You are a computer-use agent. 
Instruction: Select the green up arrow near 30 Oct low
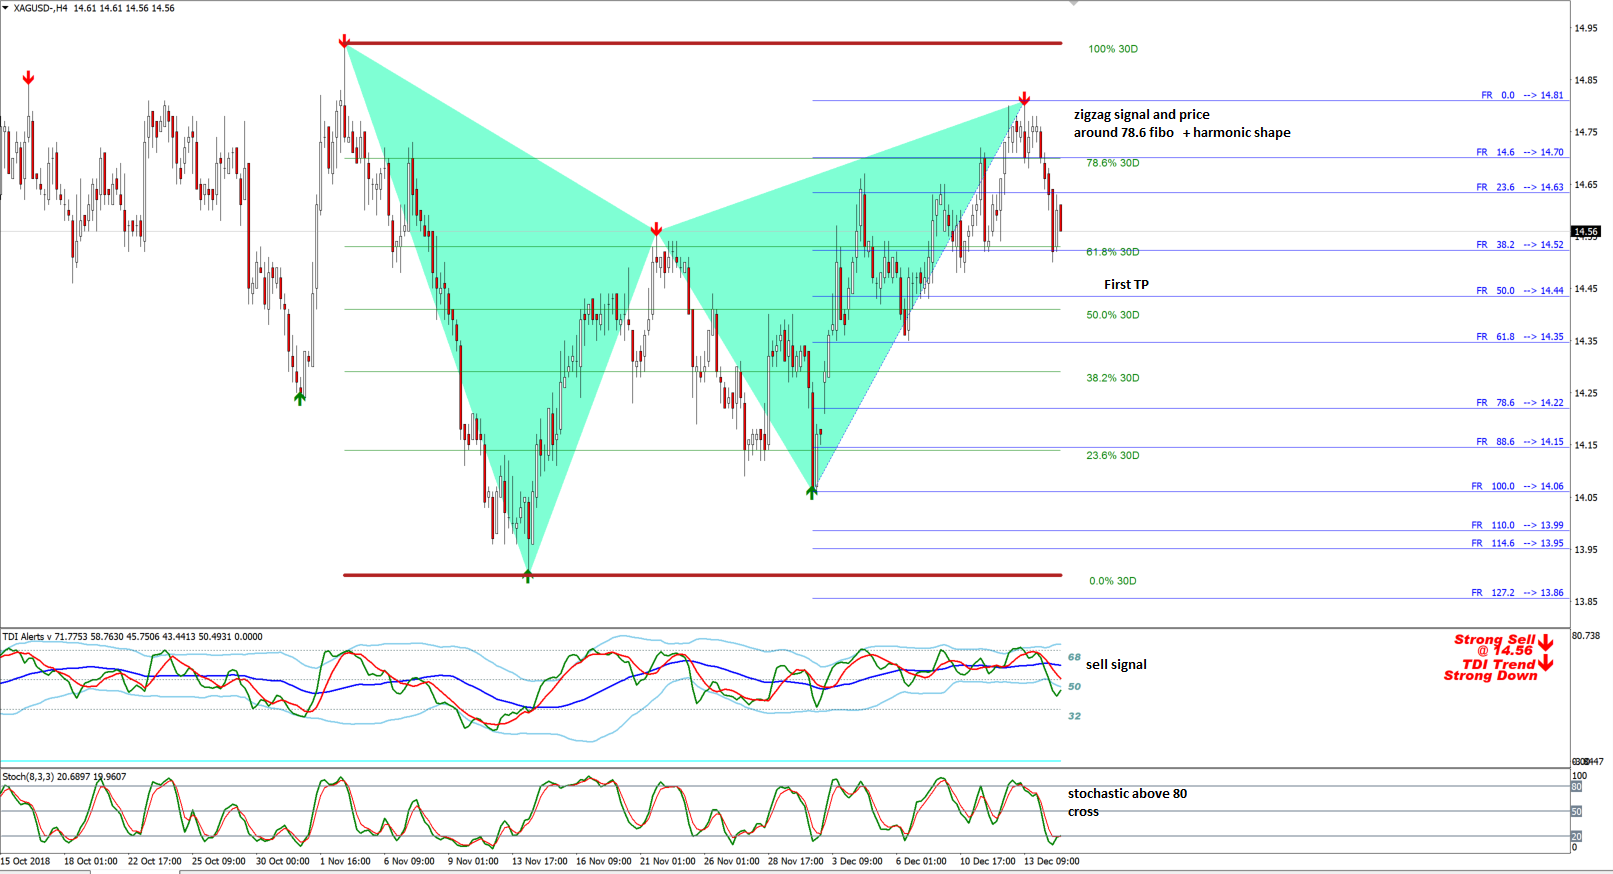pyautogui.click(x=299, y=398)
